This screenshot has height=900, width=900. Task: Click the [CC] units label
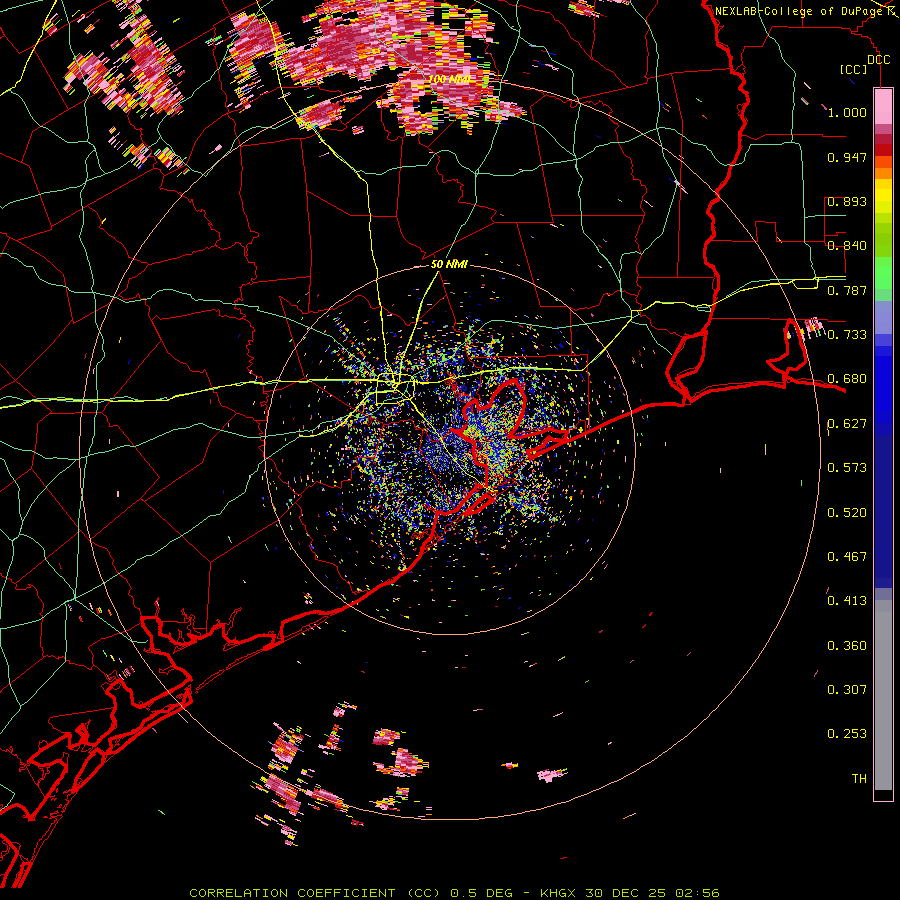(854, 69)
